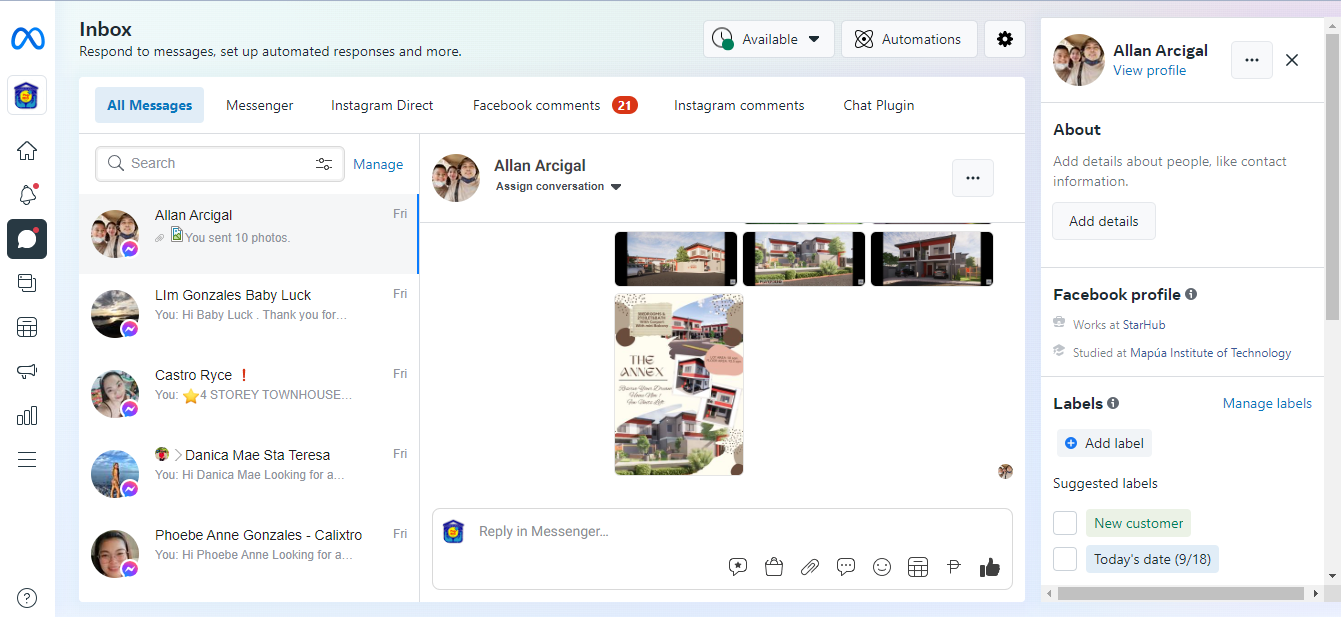Open profile panel more options ellipsis
Image resolution: width=1341 pixels, height=617 pixels.
tap(1252, 60)
